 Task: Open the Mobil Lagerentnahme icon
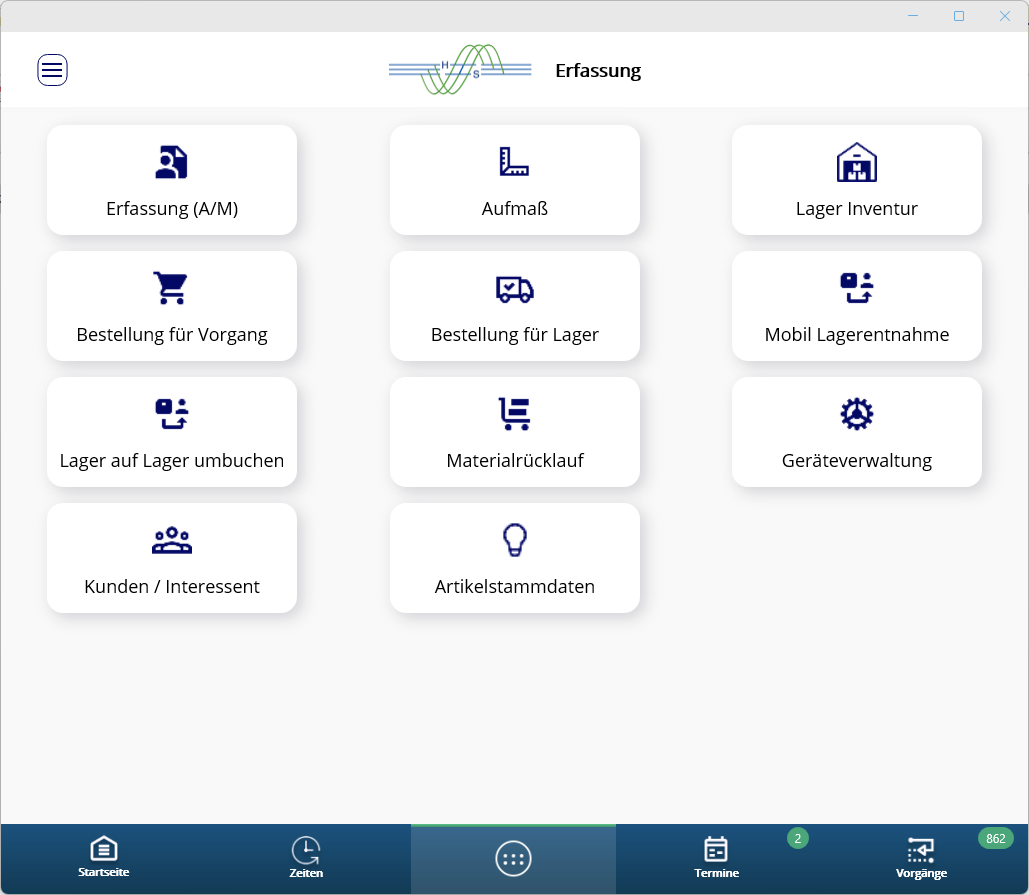tap(856, 288)
